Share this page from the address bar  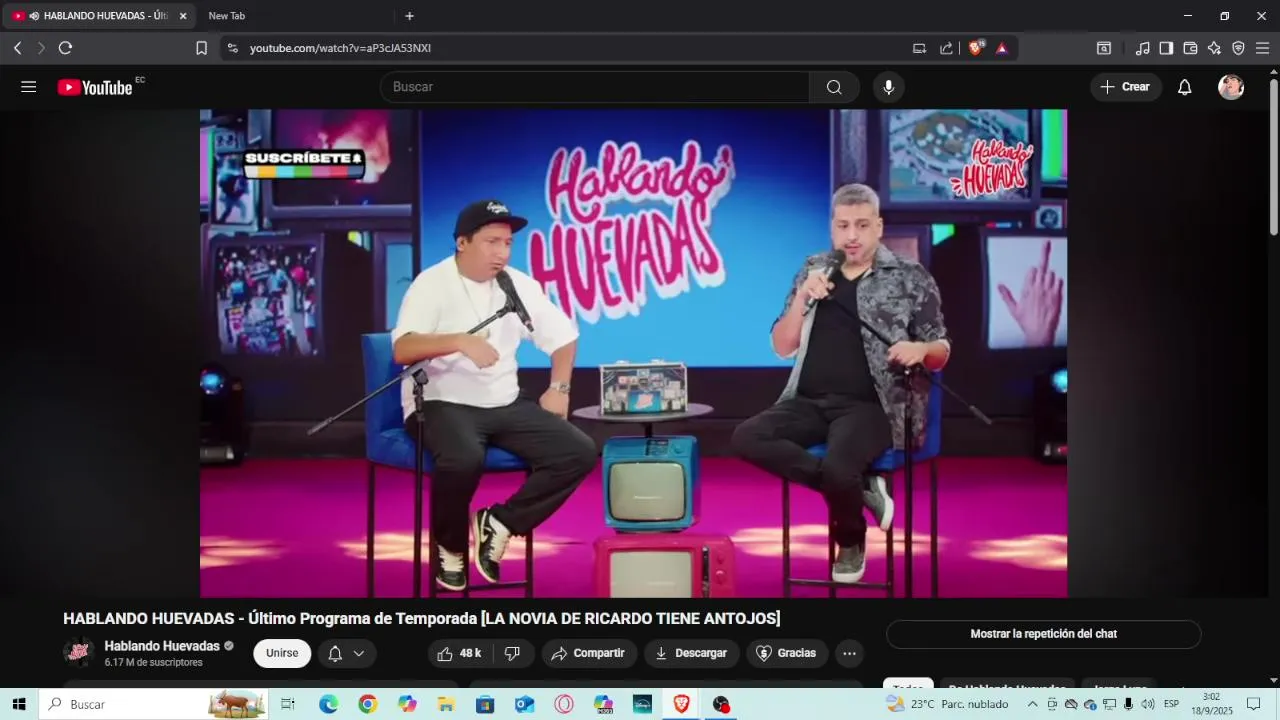click(x=946, y=48)
